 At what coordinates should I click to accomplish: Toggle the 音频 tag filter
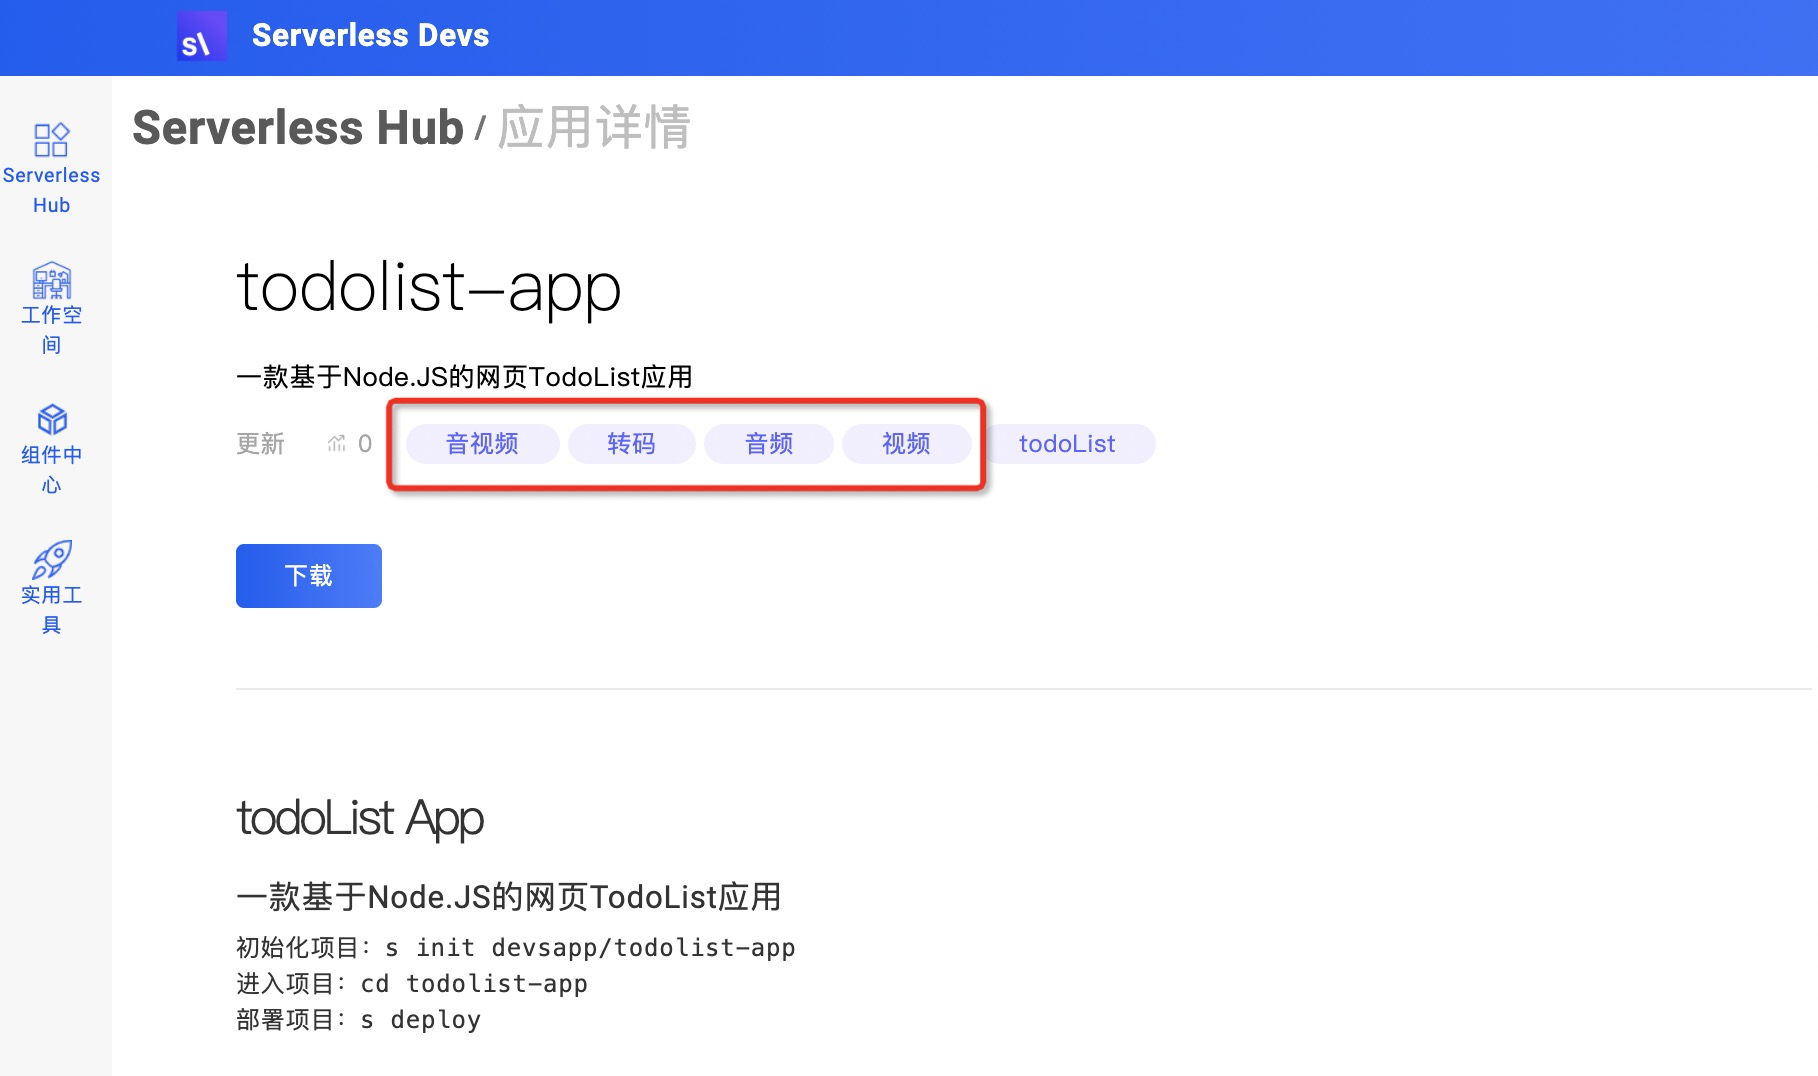(x=769, y=443)
